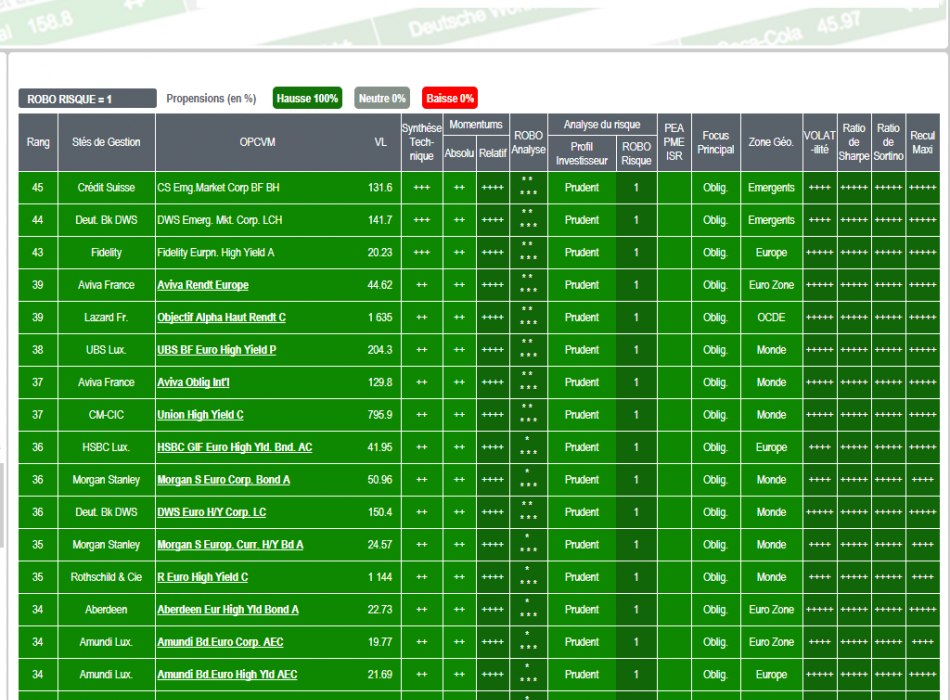This screenshot has width=950, height=700.
Task: Click the 'Rothschild & Cie' management company cell
Action: click(106, 577)
